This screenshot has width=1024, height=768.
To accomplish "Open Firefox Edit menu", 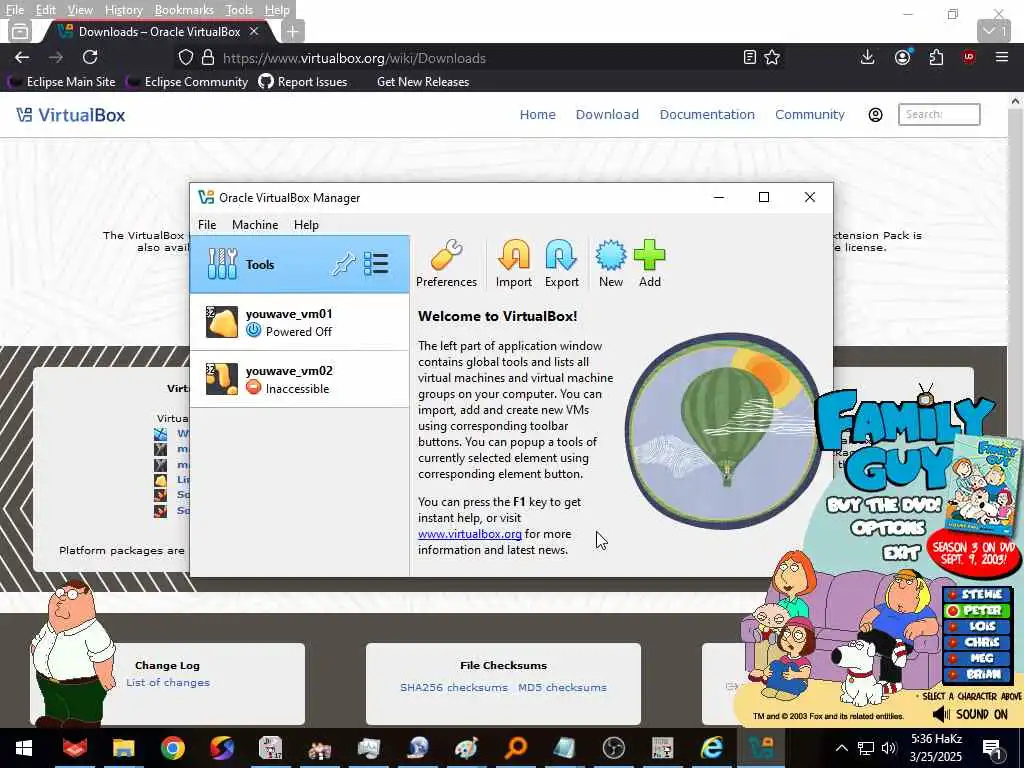I will click(45, 10).
